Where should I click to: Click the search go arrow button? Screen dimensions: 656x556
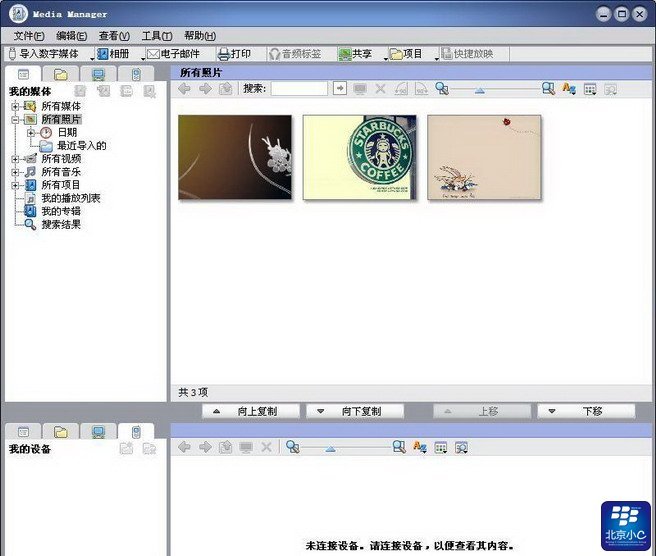pyautogui.click(x=340, y=89)
